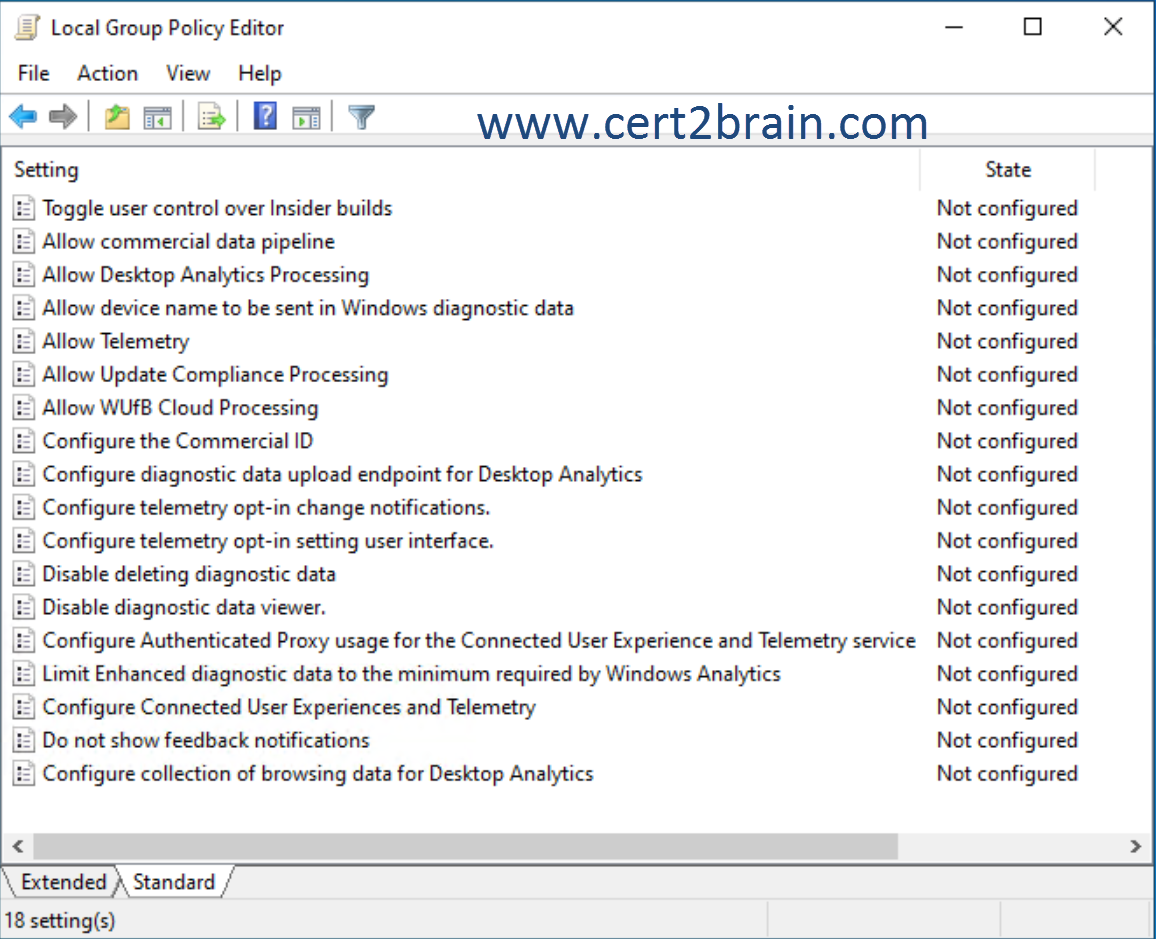Select Configure Connected User Experiences and Telemetry
1156x939 pixels.
coord(289,707)
